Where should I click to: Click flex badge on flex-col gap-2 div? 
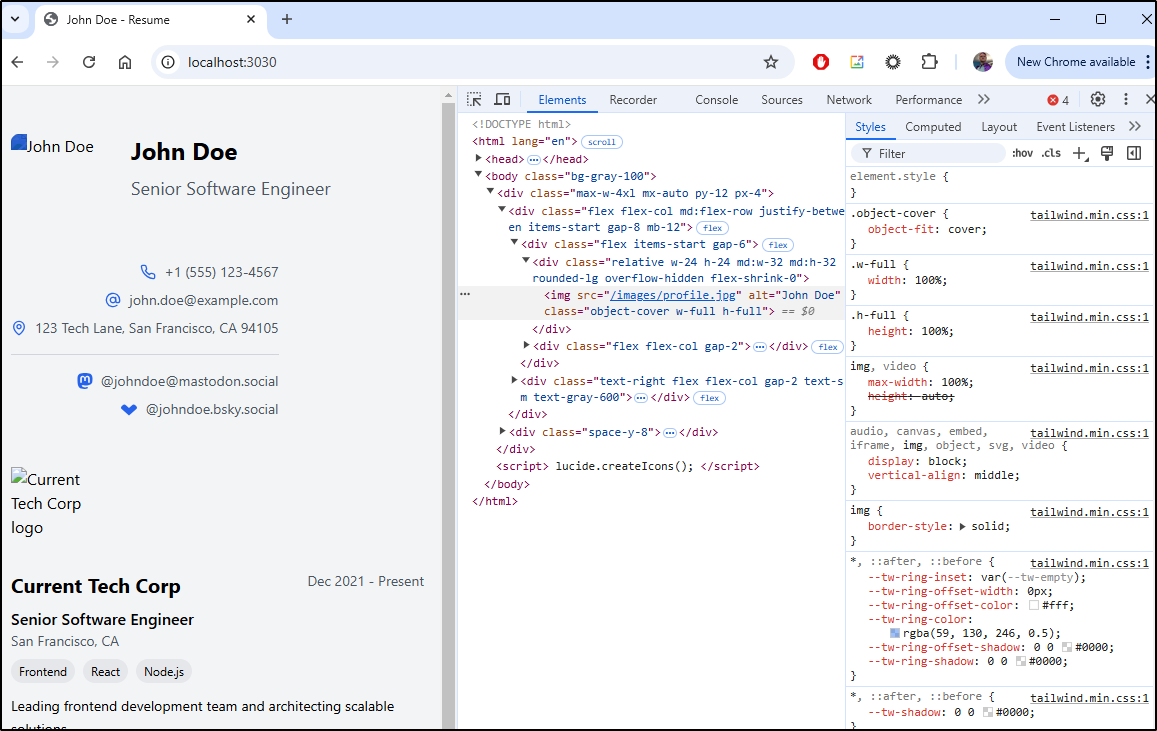point(828,347)
